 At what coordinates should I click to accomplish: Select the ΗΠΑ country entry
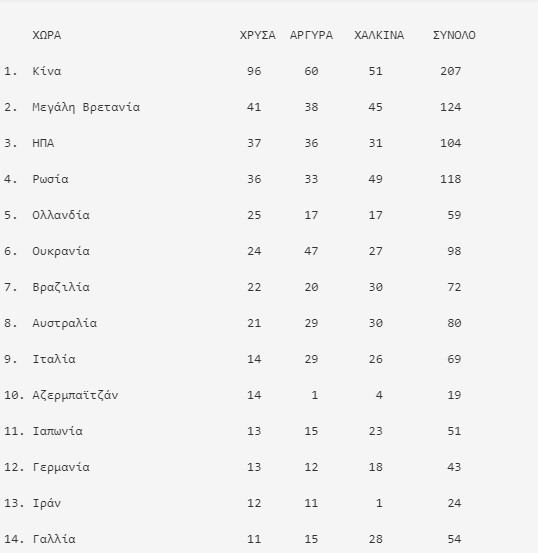pyautogui.click(x=43, y=143)
